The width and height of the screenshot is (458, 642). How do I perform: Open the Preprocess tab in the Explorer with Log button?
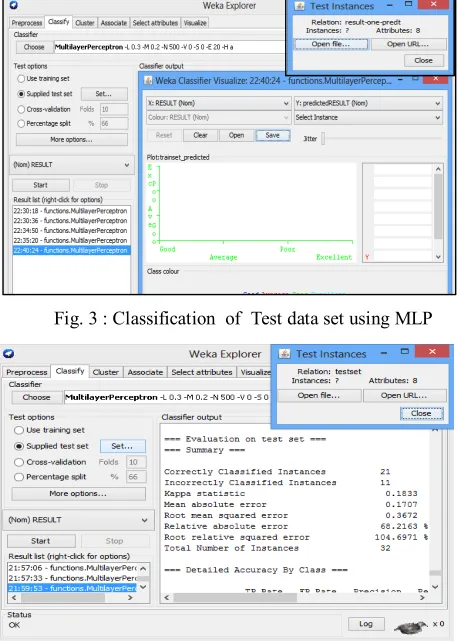(x=27, y=372)
